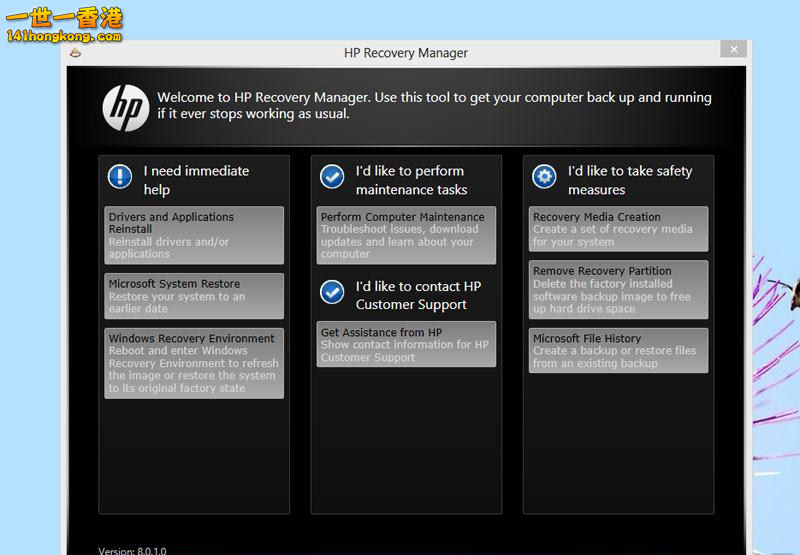
Task: Select Remove Recovery Partition
Action: pos(618,290)
